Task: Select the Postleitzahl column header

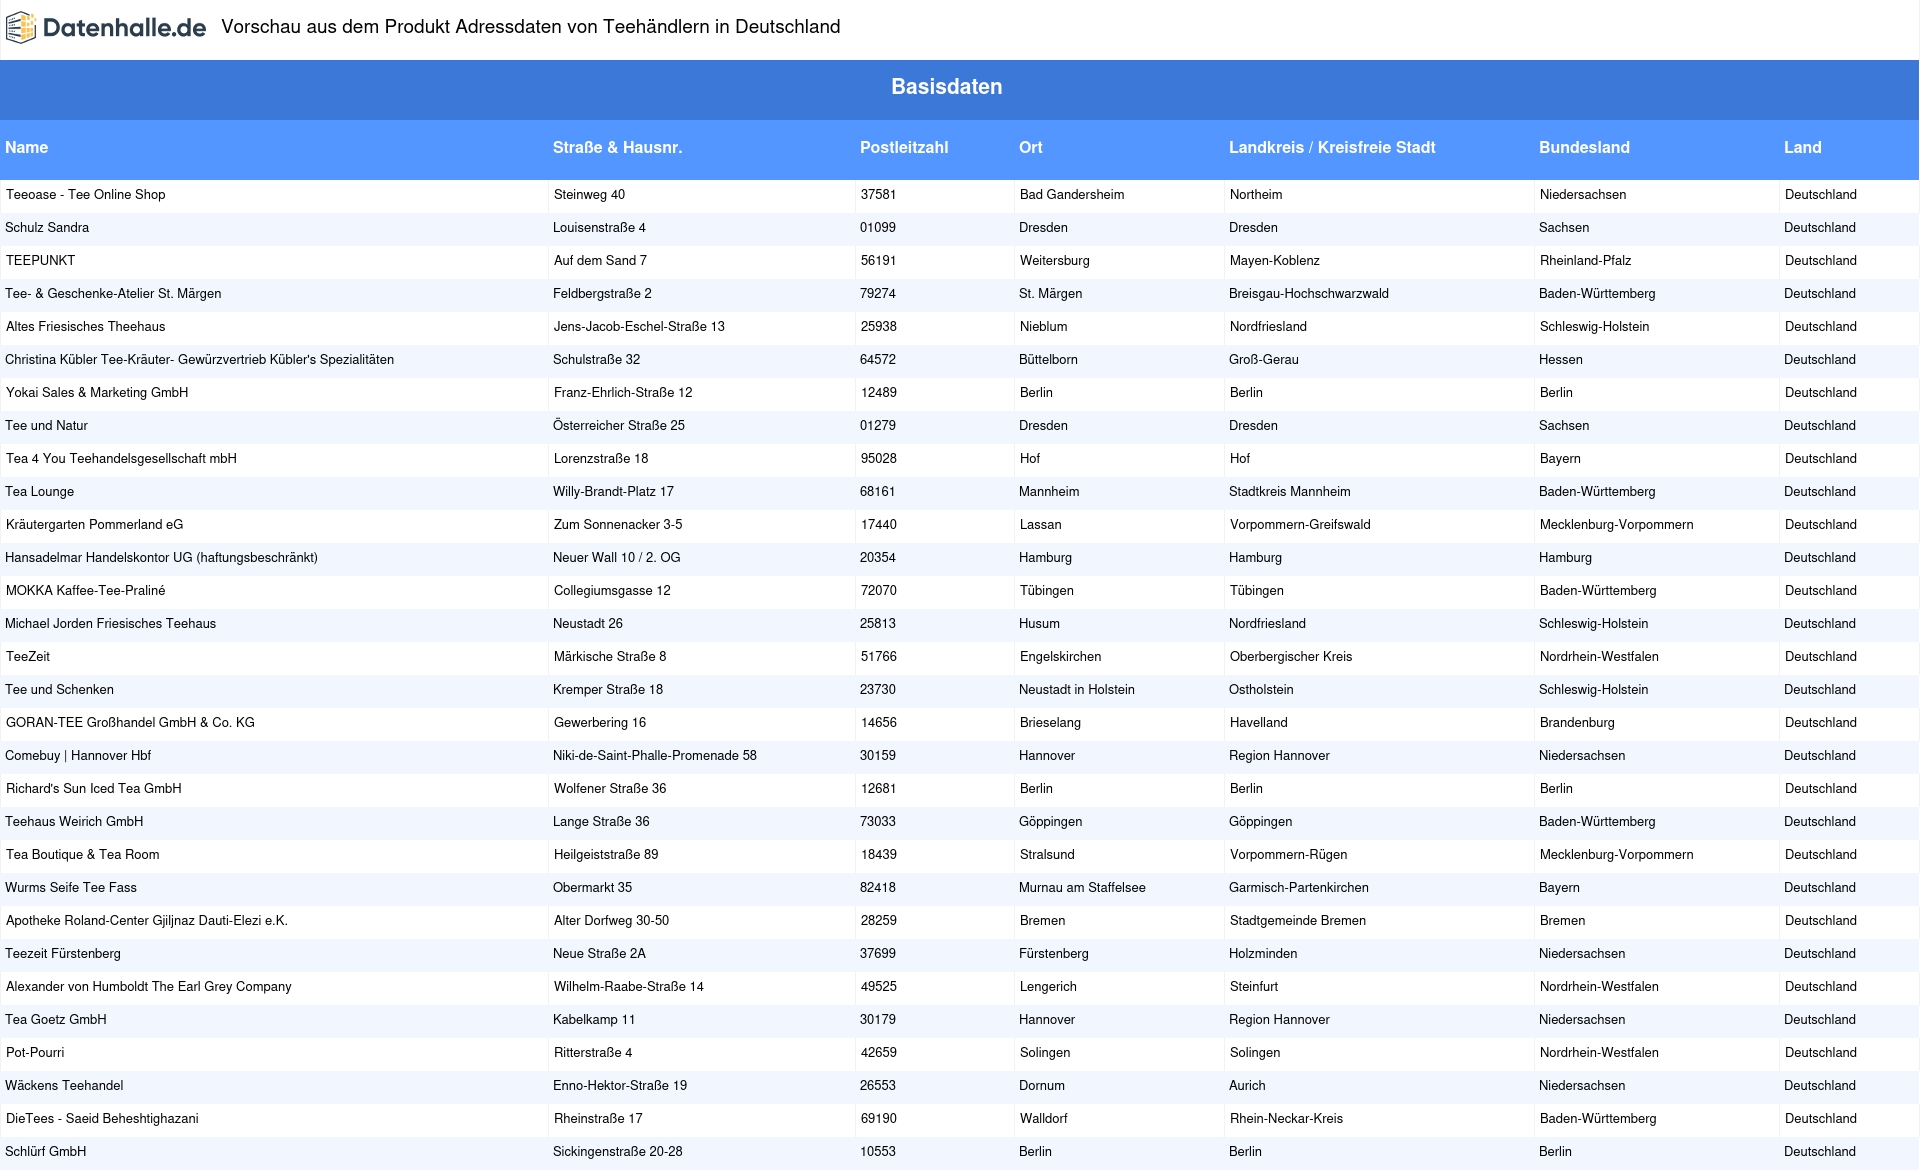Action: [x=904, y=147]
